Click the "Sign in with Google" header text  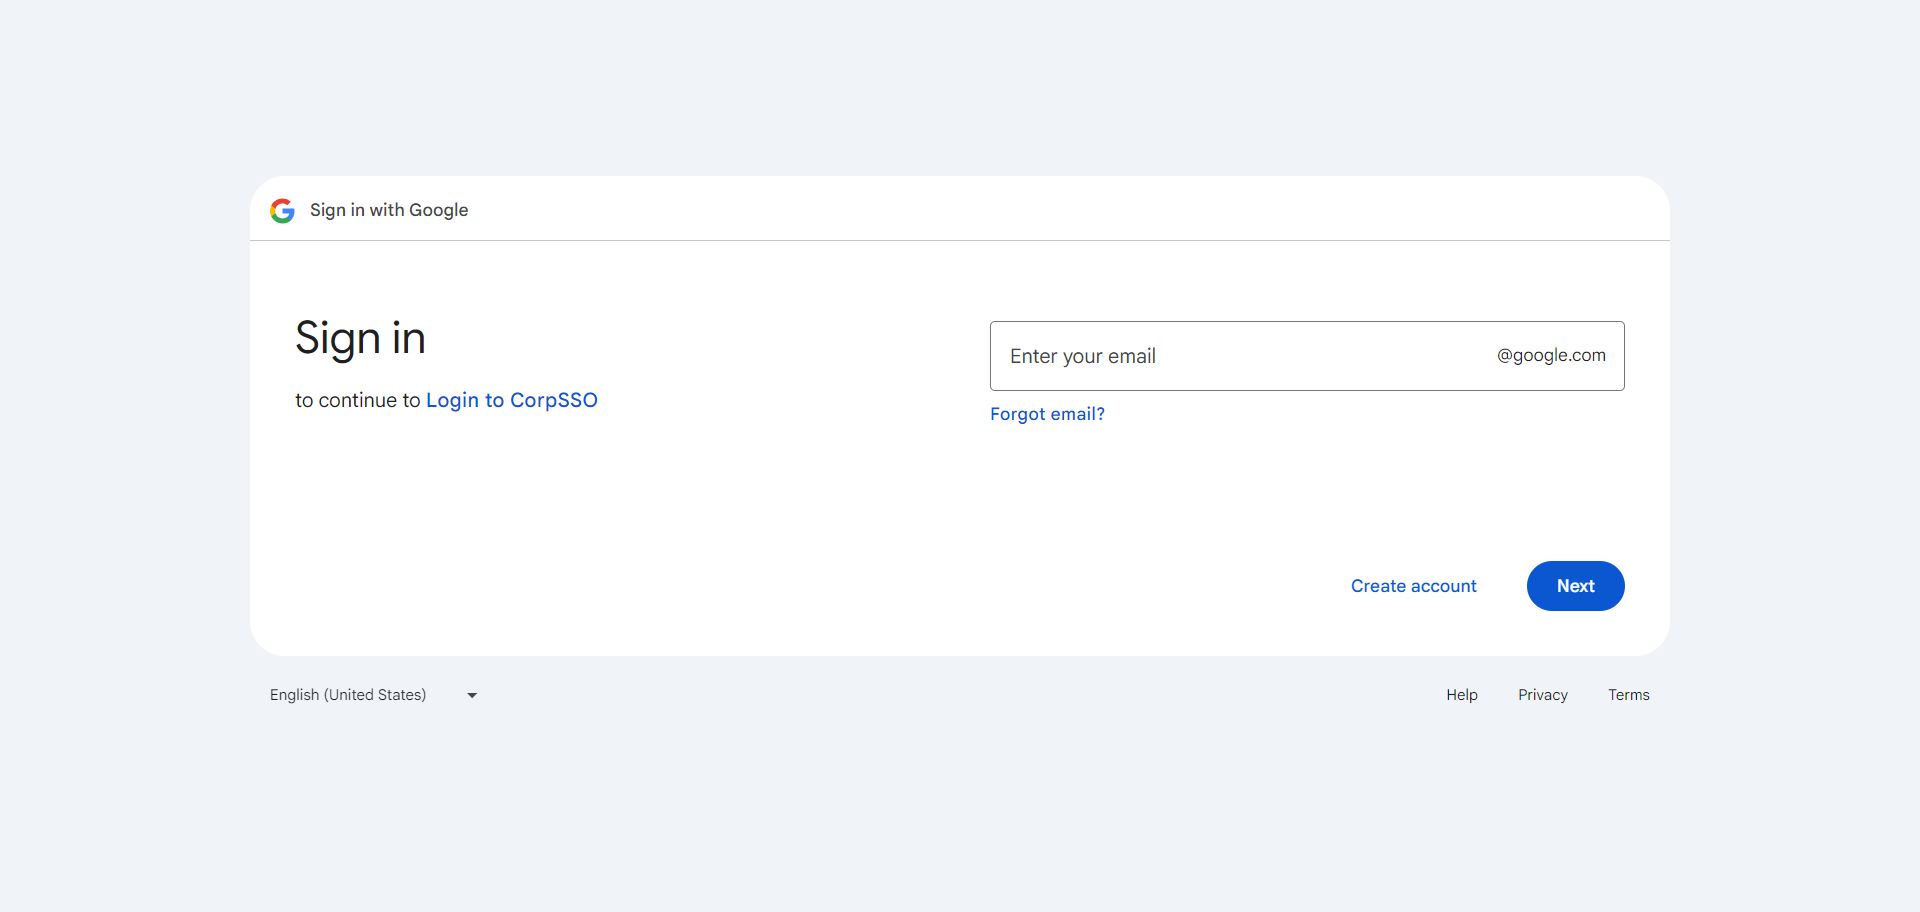click(x=389, y=210)
